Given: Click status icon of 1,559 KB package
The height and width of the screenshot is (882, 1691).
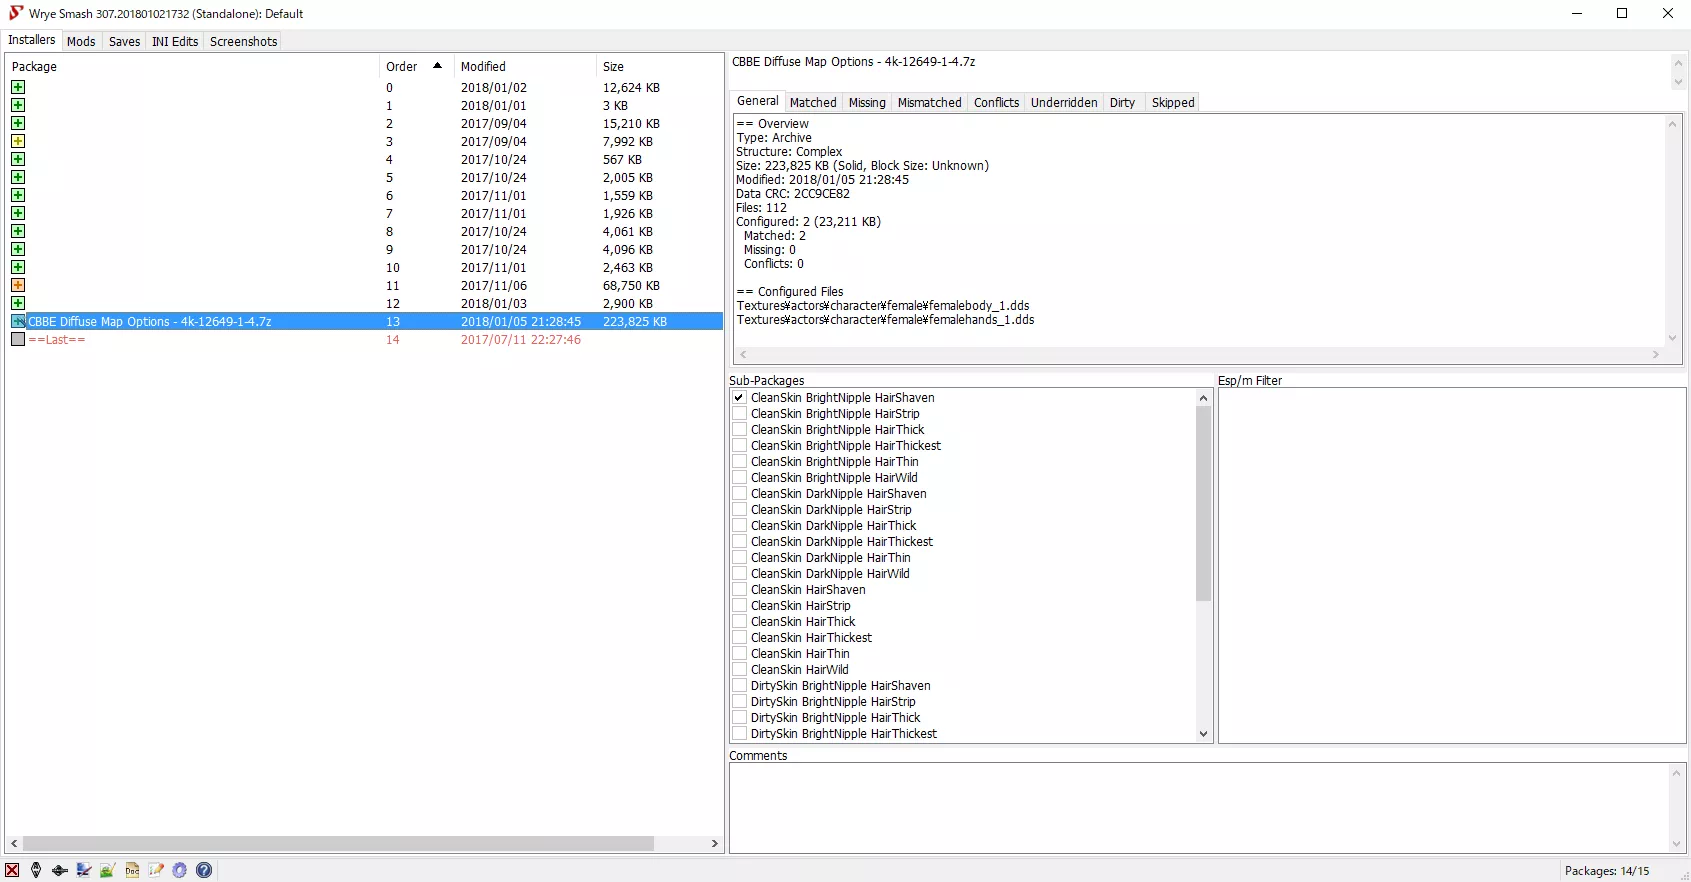Looking at the screenshot, I should coord(18,195).
